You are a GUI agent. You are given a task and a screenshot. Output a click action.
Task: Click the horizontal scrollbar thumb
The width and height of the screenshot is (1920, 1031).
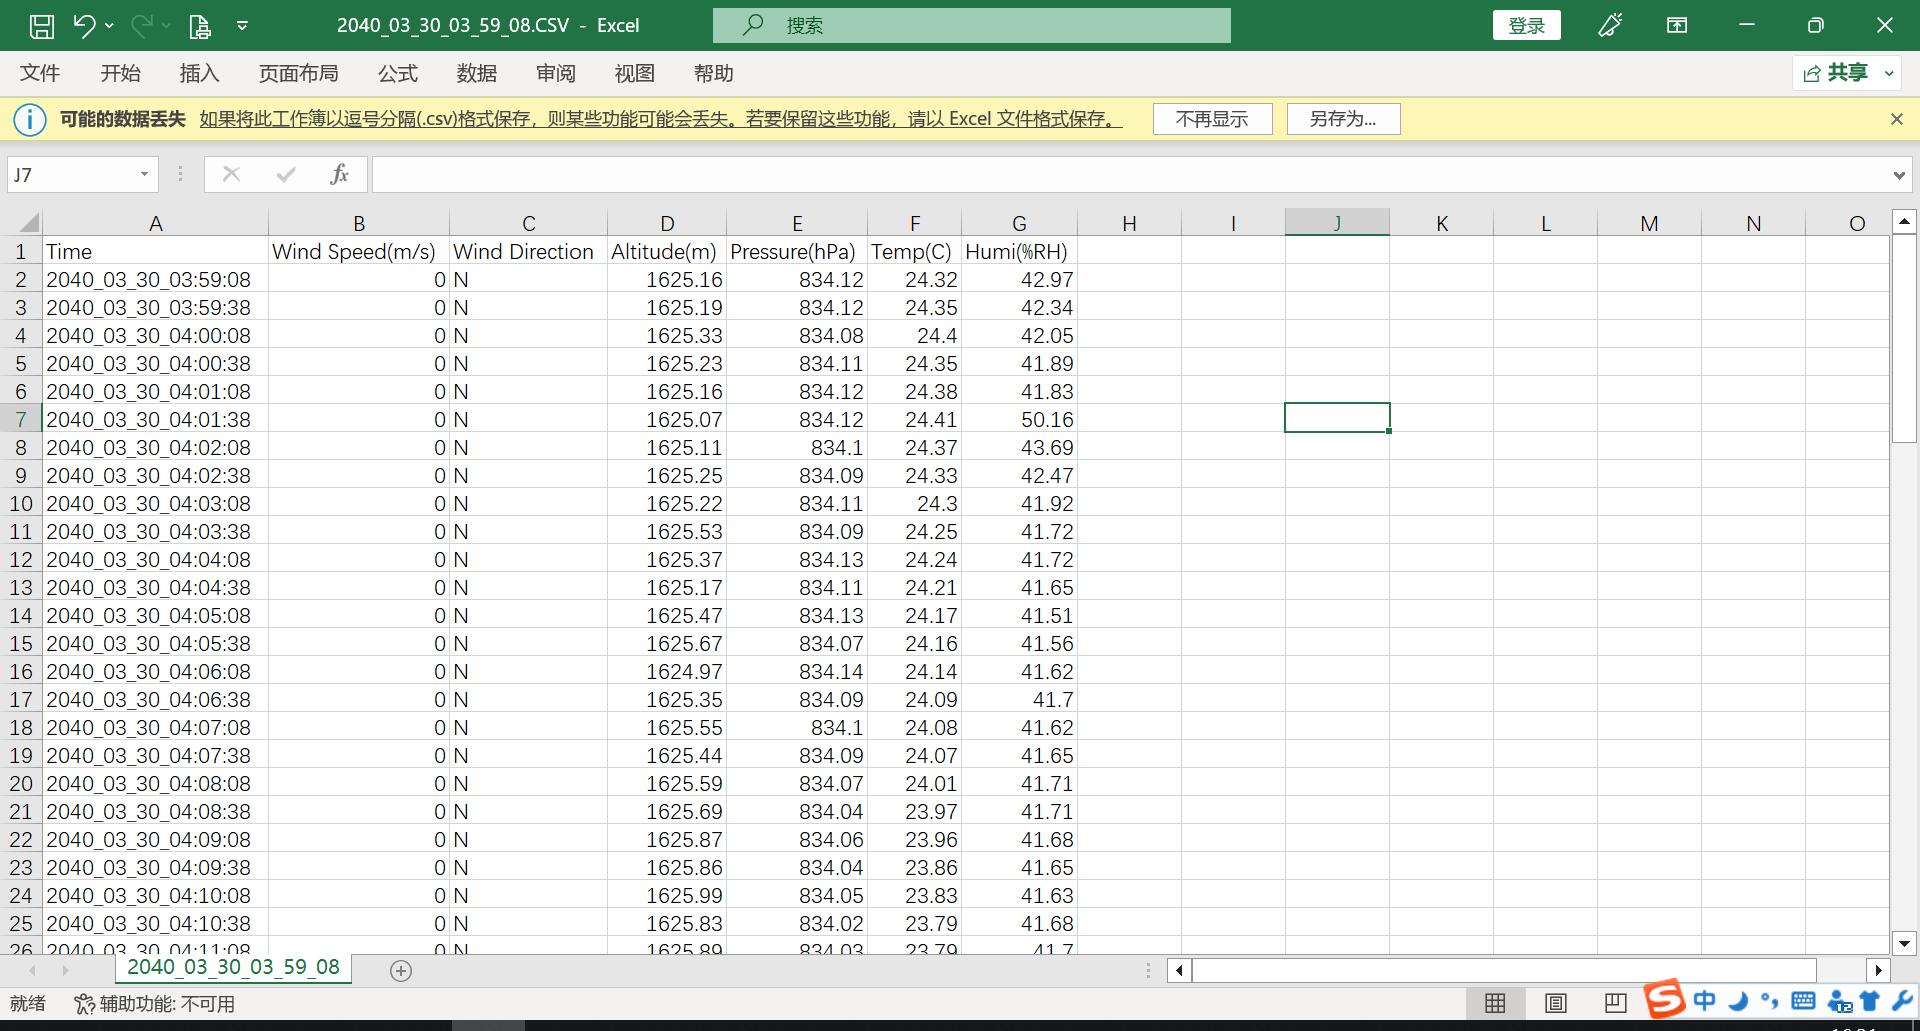(x=1504, y=970)
